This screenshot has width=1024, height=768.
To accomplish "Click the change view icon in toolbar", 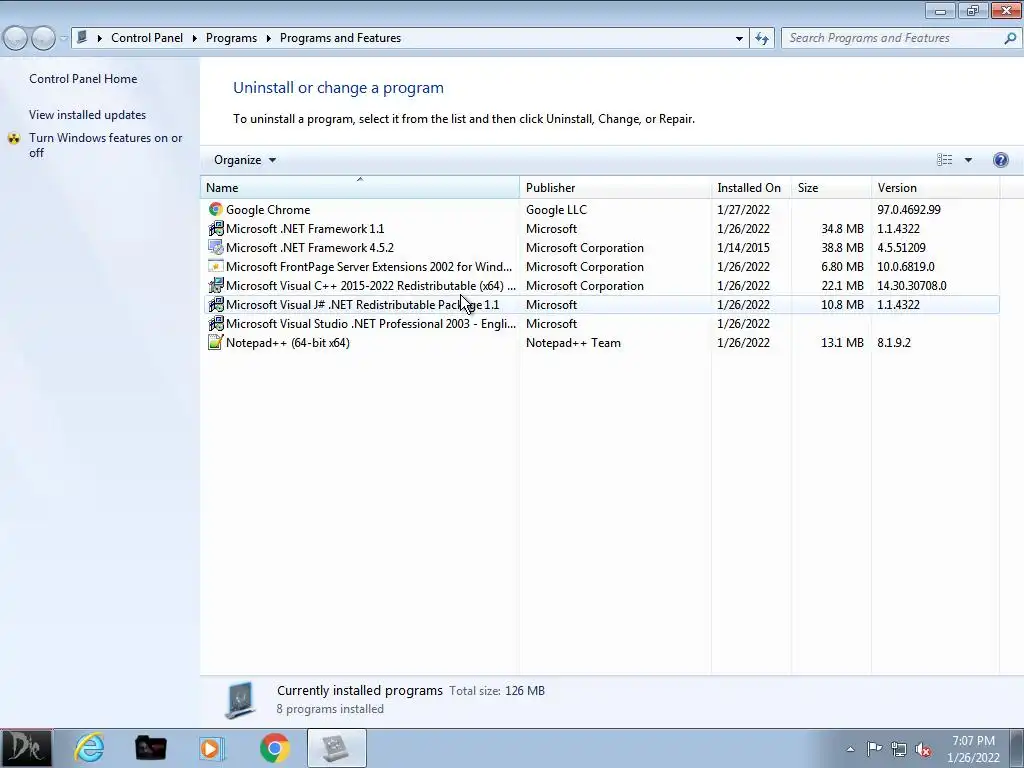I will tap(944, 160).
